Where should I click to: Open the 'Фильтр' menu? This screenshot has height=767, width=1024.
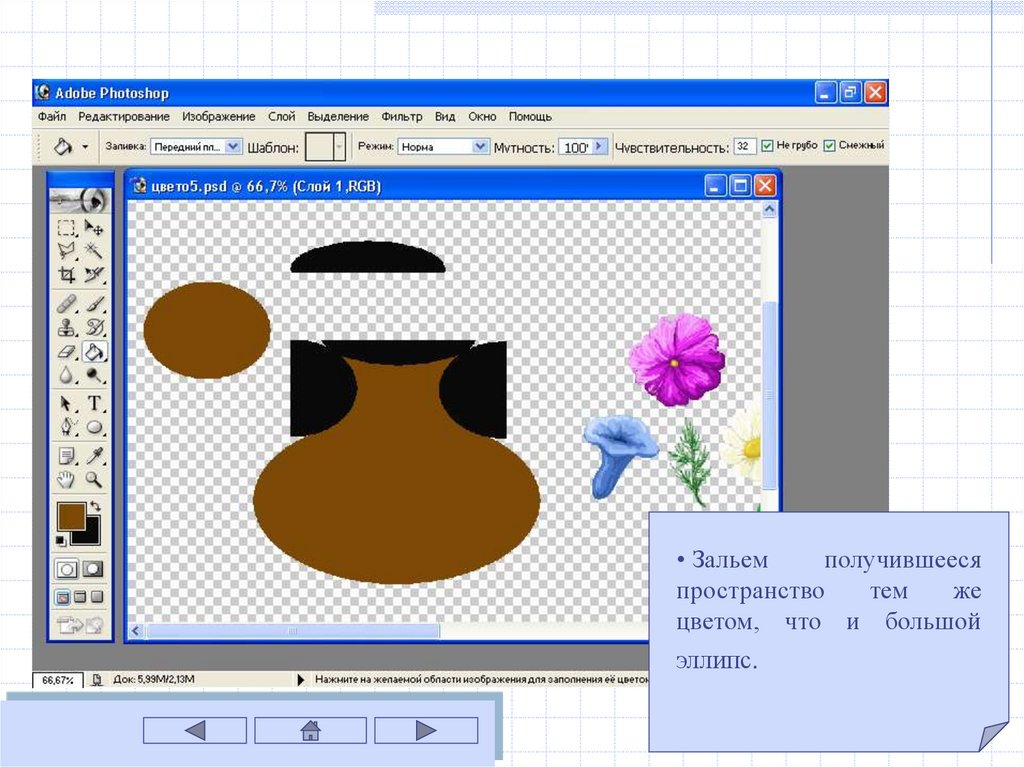click(402, 117)
